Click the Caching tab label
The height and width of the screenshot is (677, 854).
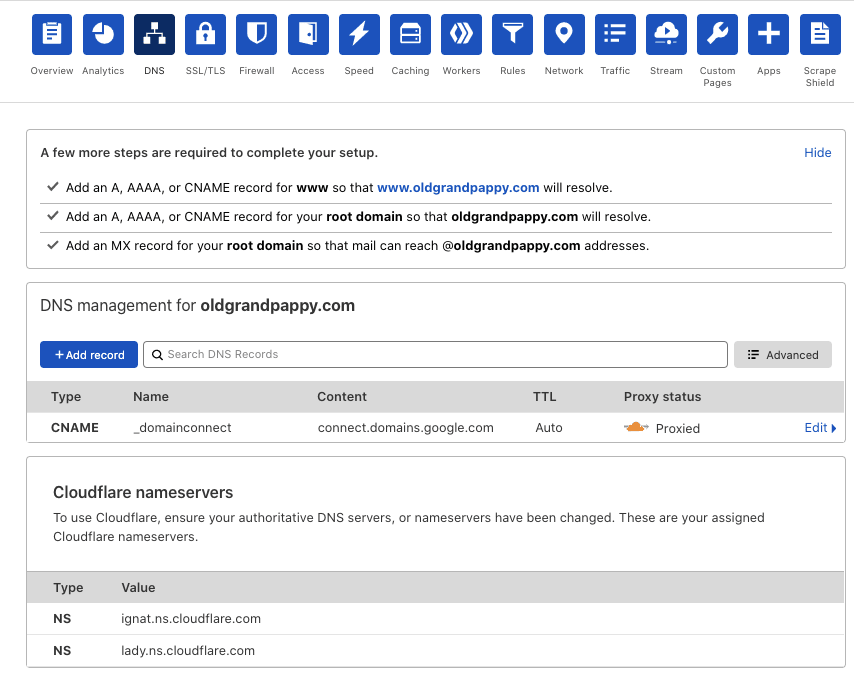(x=410, y=71)
